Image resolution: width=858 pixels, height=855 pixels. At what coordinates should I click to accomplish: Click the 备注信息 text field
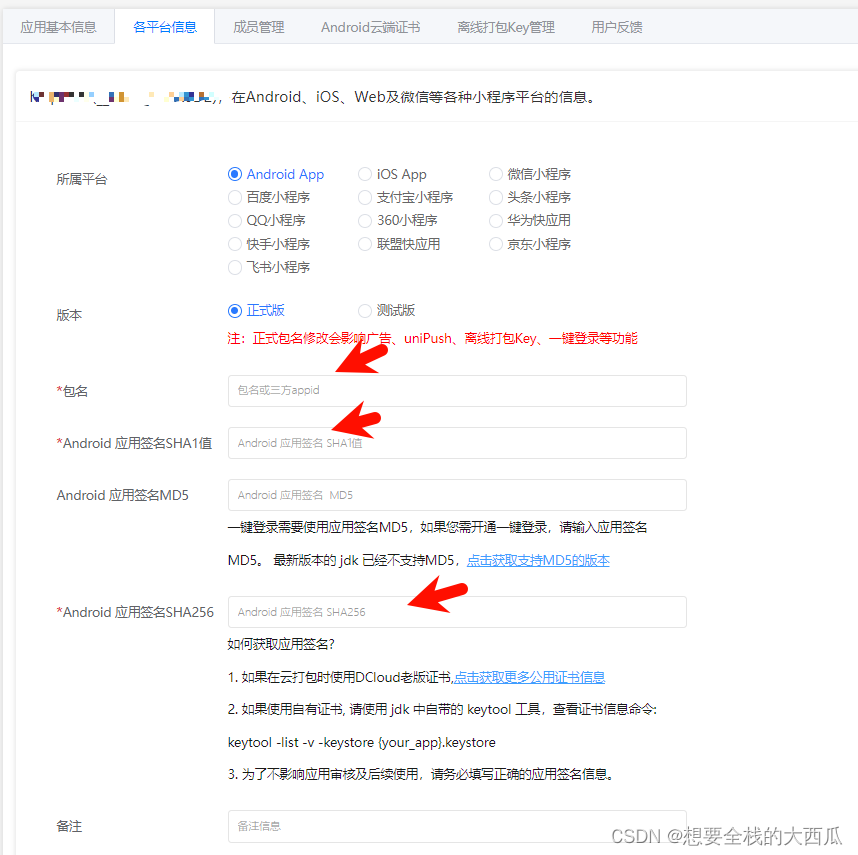pyautogui.click(x=456, y=826)
